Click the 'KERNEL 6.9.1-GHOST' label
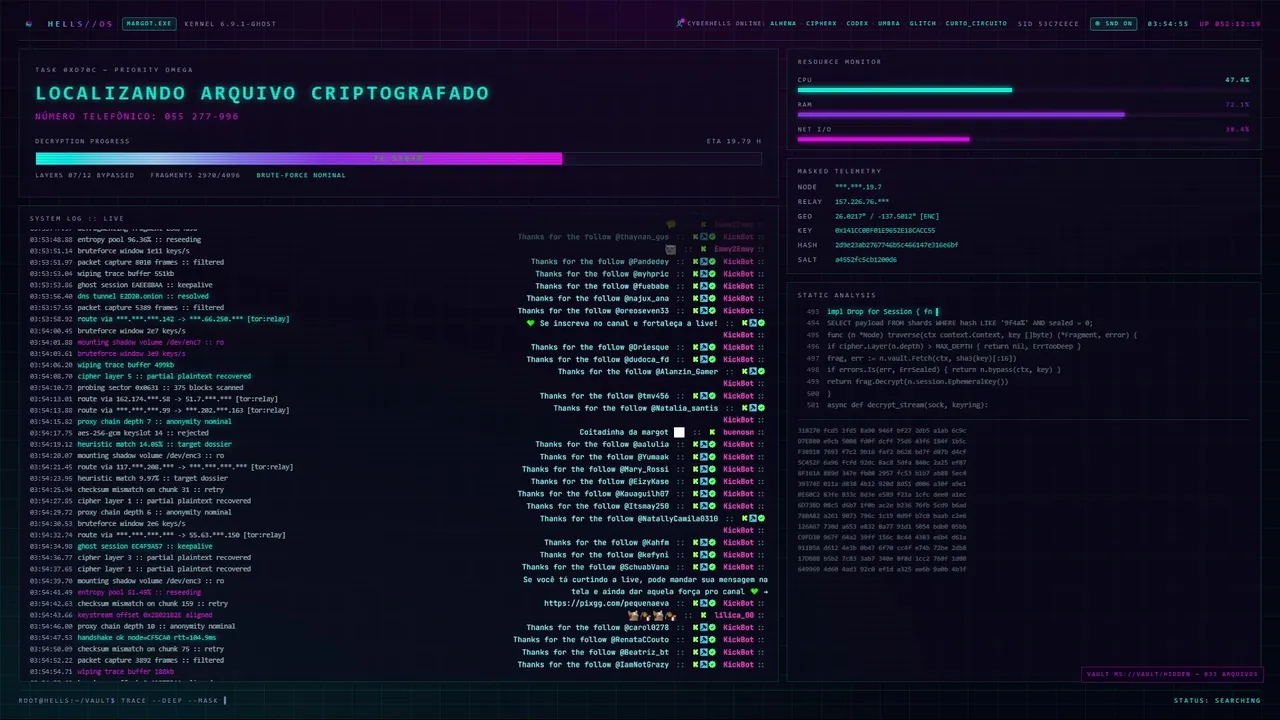 coord(230,23)
